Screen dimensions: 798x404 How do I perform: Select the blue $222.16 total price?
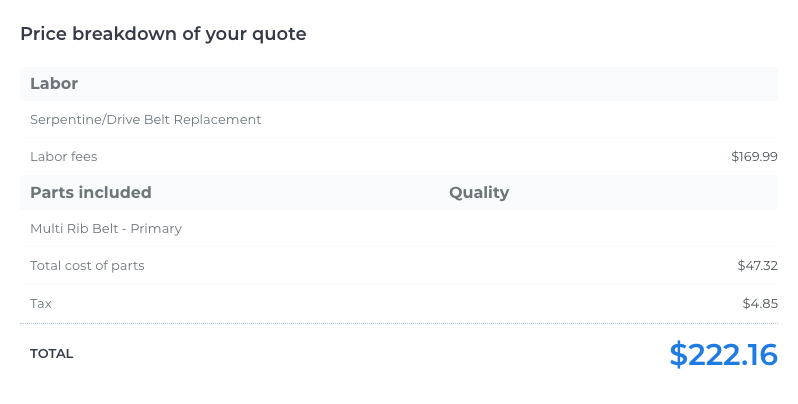[x=723, y=355]
